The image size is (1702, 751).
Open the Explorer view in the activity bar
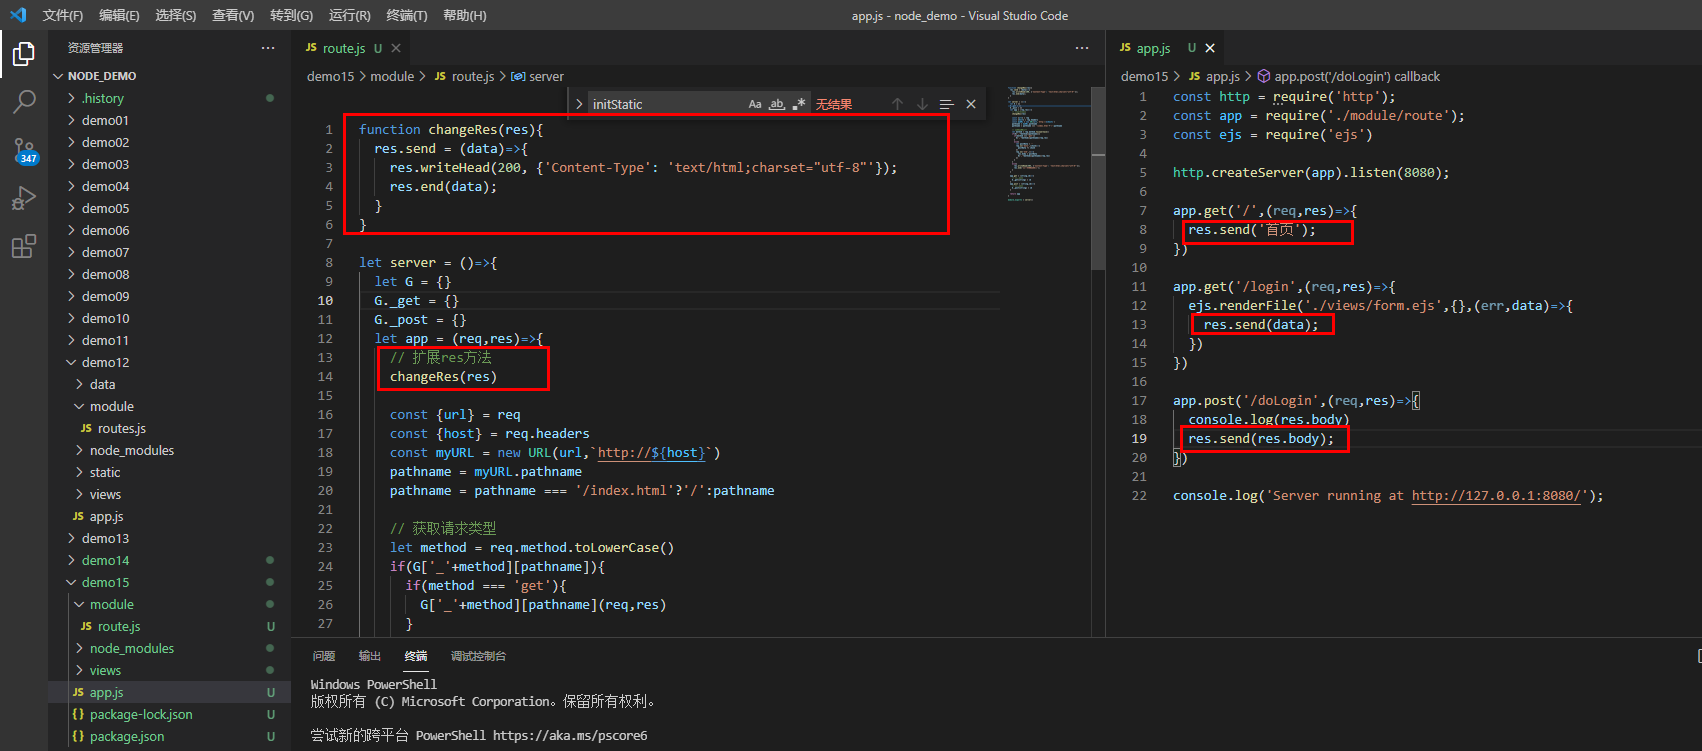(x=24, y=53)
